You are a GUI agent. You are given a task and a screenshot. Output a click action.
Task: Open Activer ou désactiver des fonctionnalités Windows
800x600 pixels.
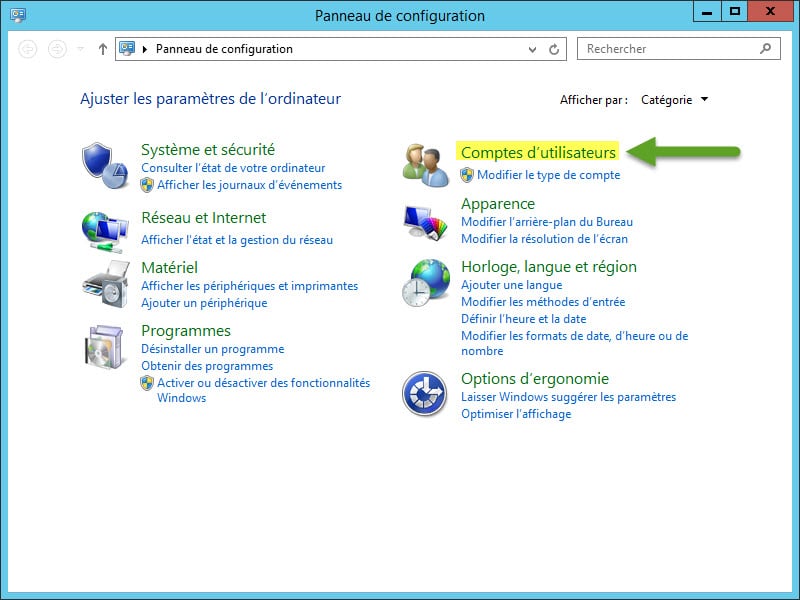click(263, 390)
